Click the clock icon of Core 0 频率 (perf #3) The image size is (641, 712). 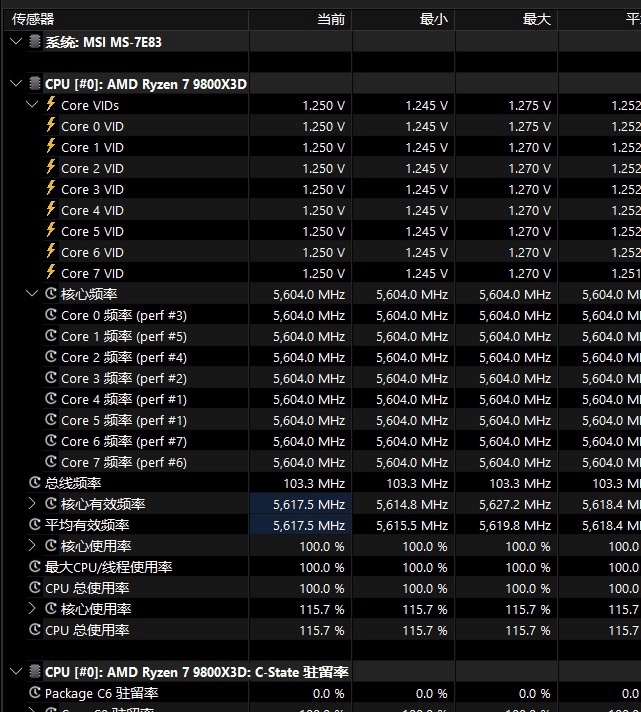coord(51,315)
